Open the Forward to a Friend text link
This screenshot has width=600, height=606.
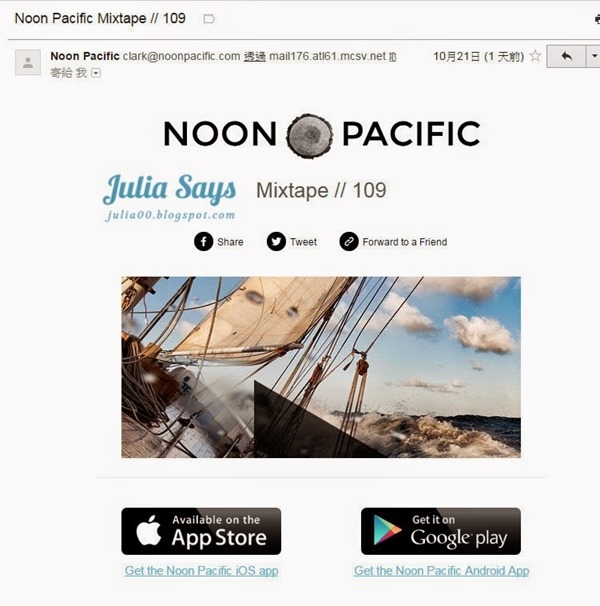pos(405,242)
